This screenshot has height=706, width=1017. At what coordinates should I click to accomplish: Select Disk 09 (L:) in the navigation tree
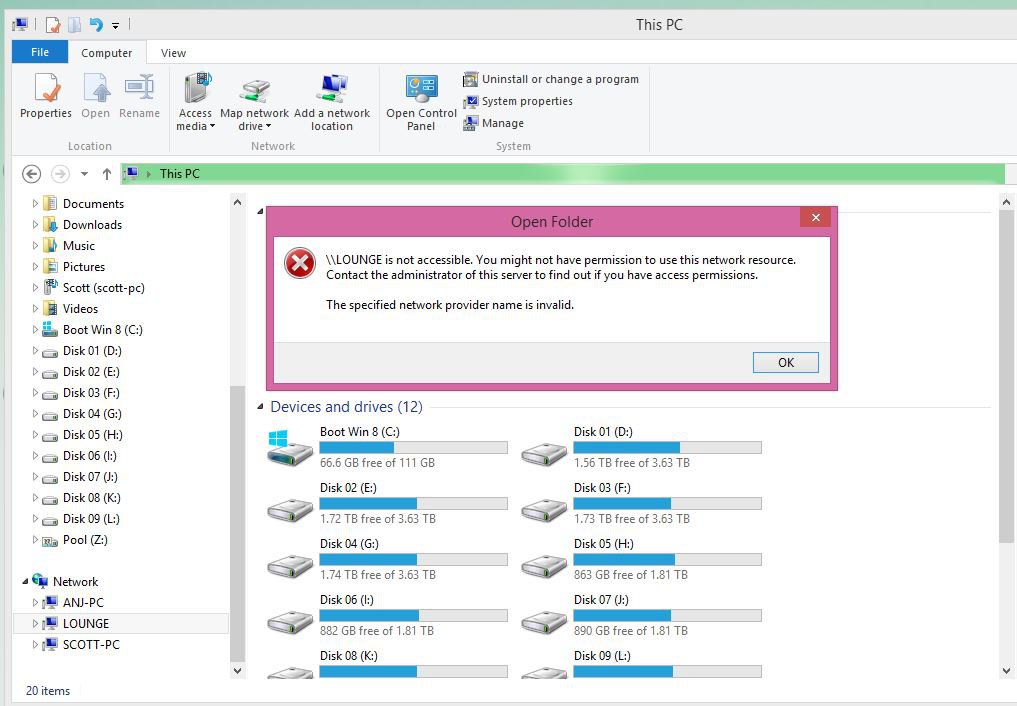[x=91, y=519]
